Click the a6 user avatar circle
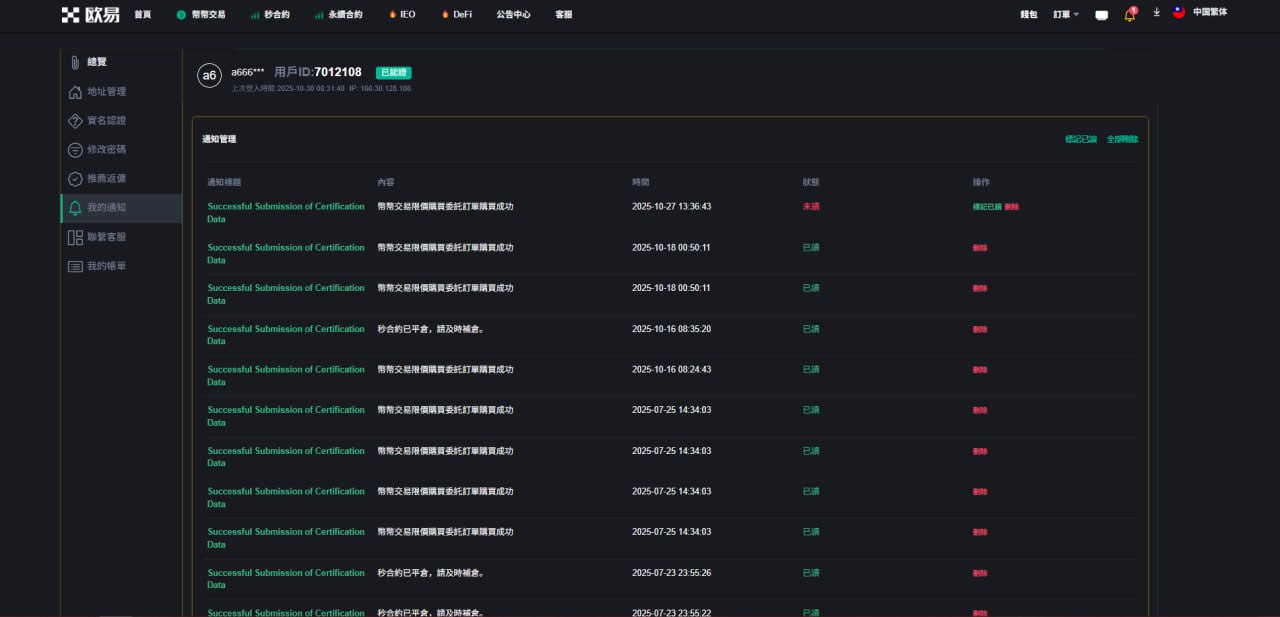The height and width of the screenshot is (617, 1280). click(209, 76)
